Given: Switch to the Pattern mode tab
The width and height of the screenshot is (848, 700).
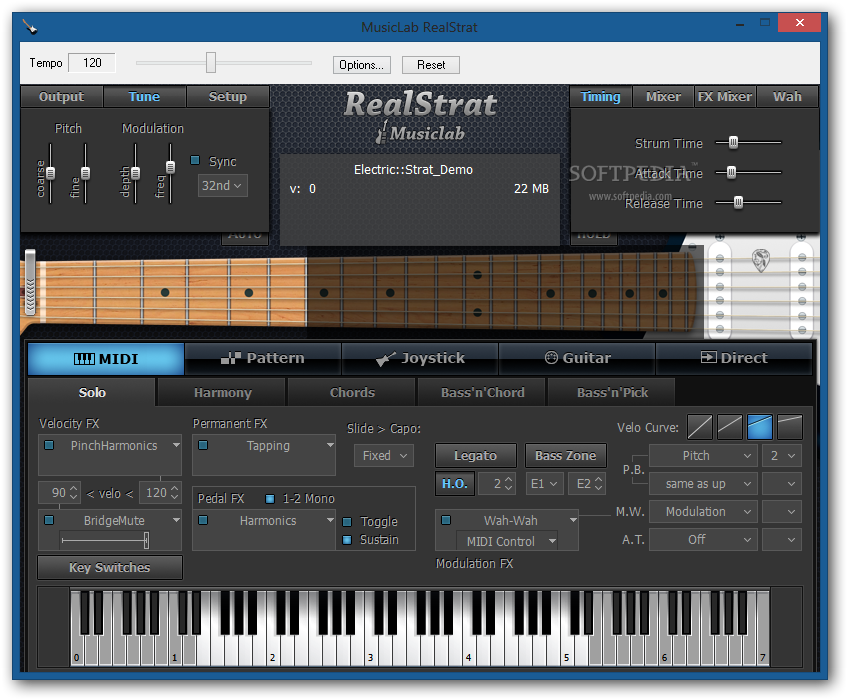Looking at the screenshot, I should [263, 358].
